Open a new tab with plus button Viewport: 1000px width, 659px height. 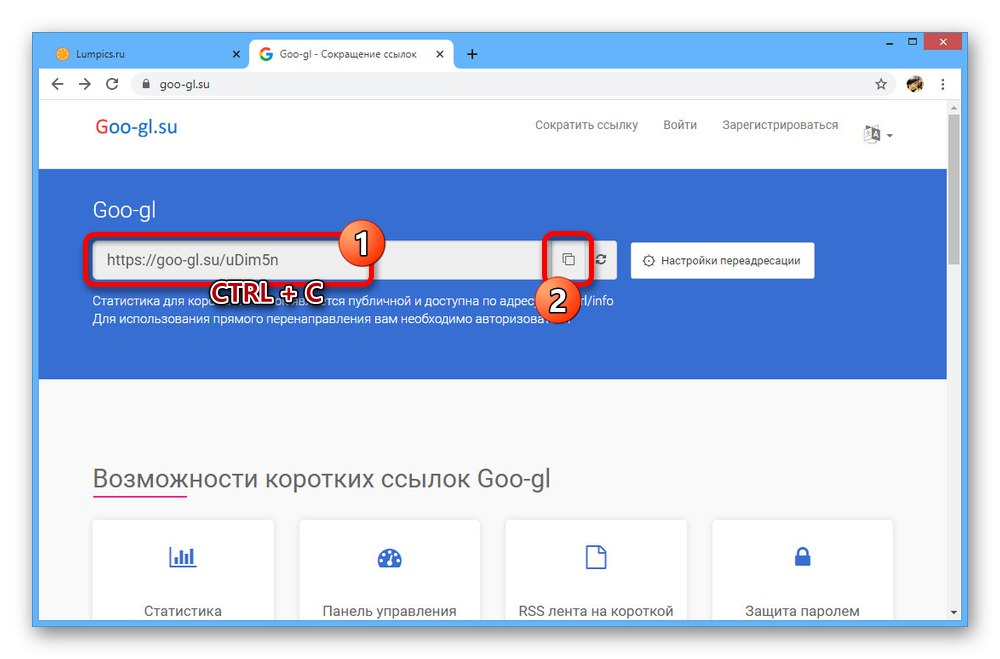tap(472, 54)
